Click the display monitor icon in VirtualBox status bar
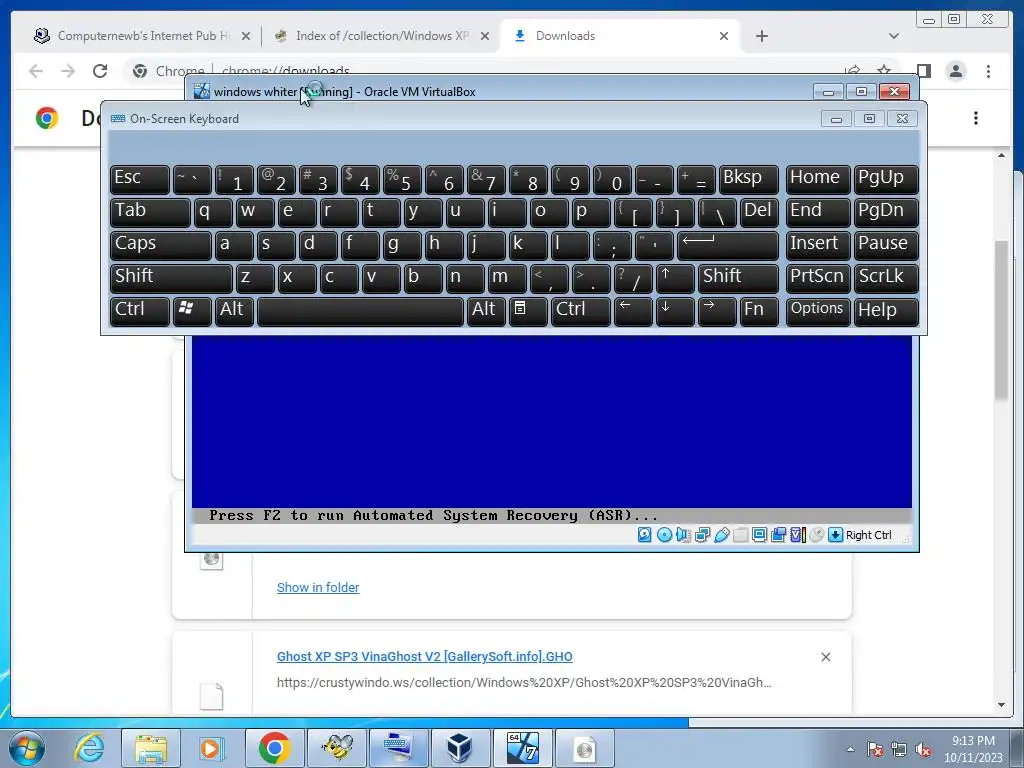1024x768 pixels. coord(760,535)
